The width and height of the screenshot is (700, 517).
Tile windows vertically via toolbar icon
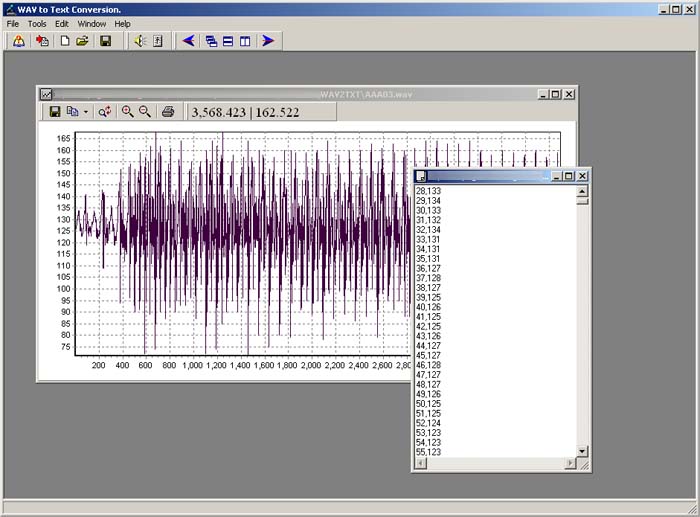tap(245, 41)
